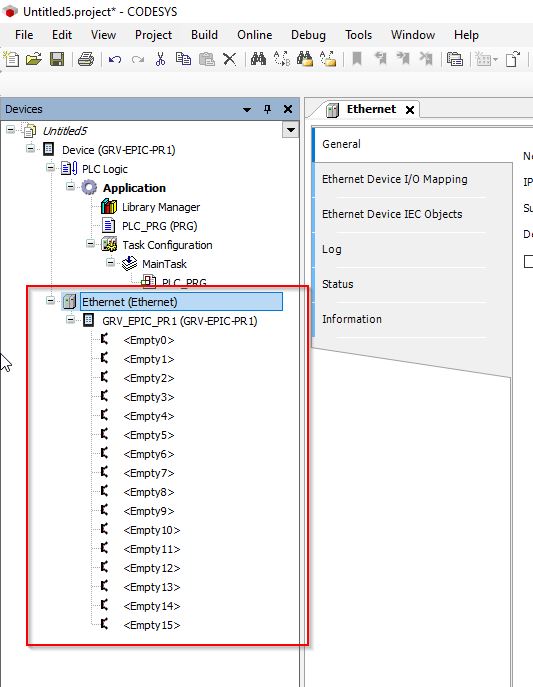
Task: Select MainTask in the tree
Action: point(164,264)
